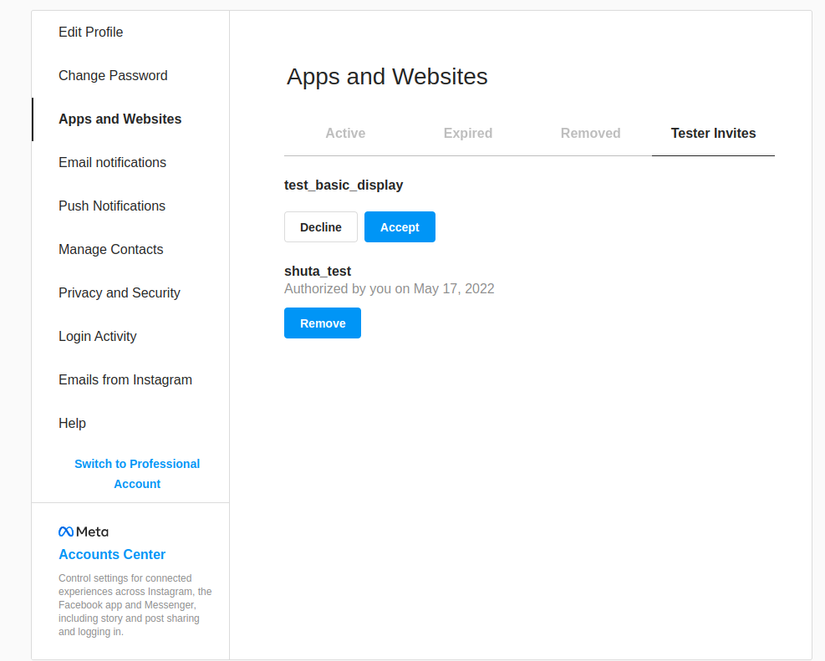Image resolution: width=825 pixels, height=661 pixels.
Task: Click the shuta_test app name
Action: [x=317, y=271]
